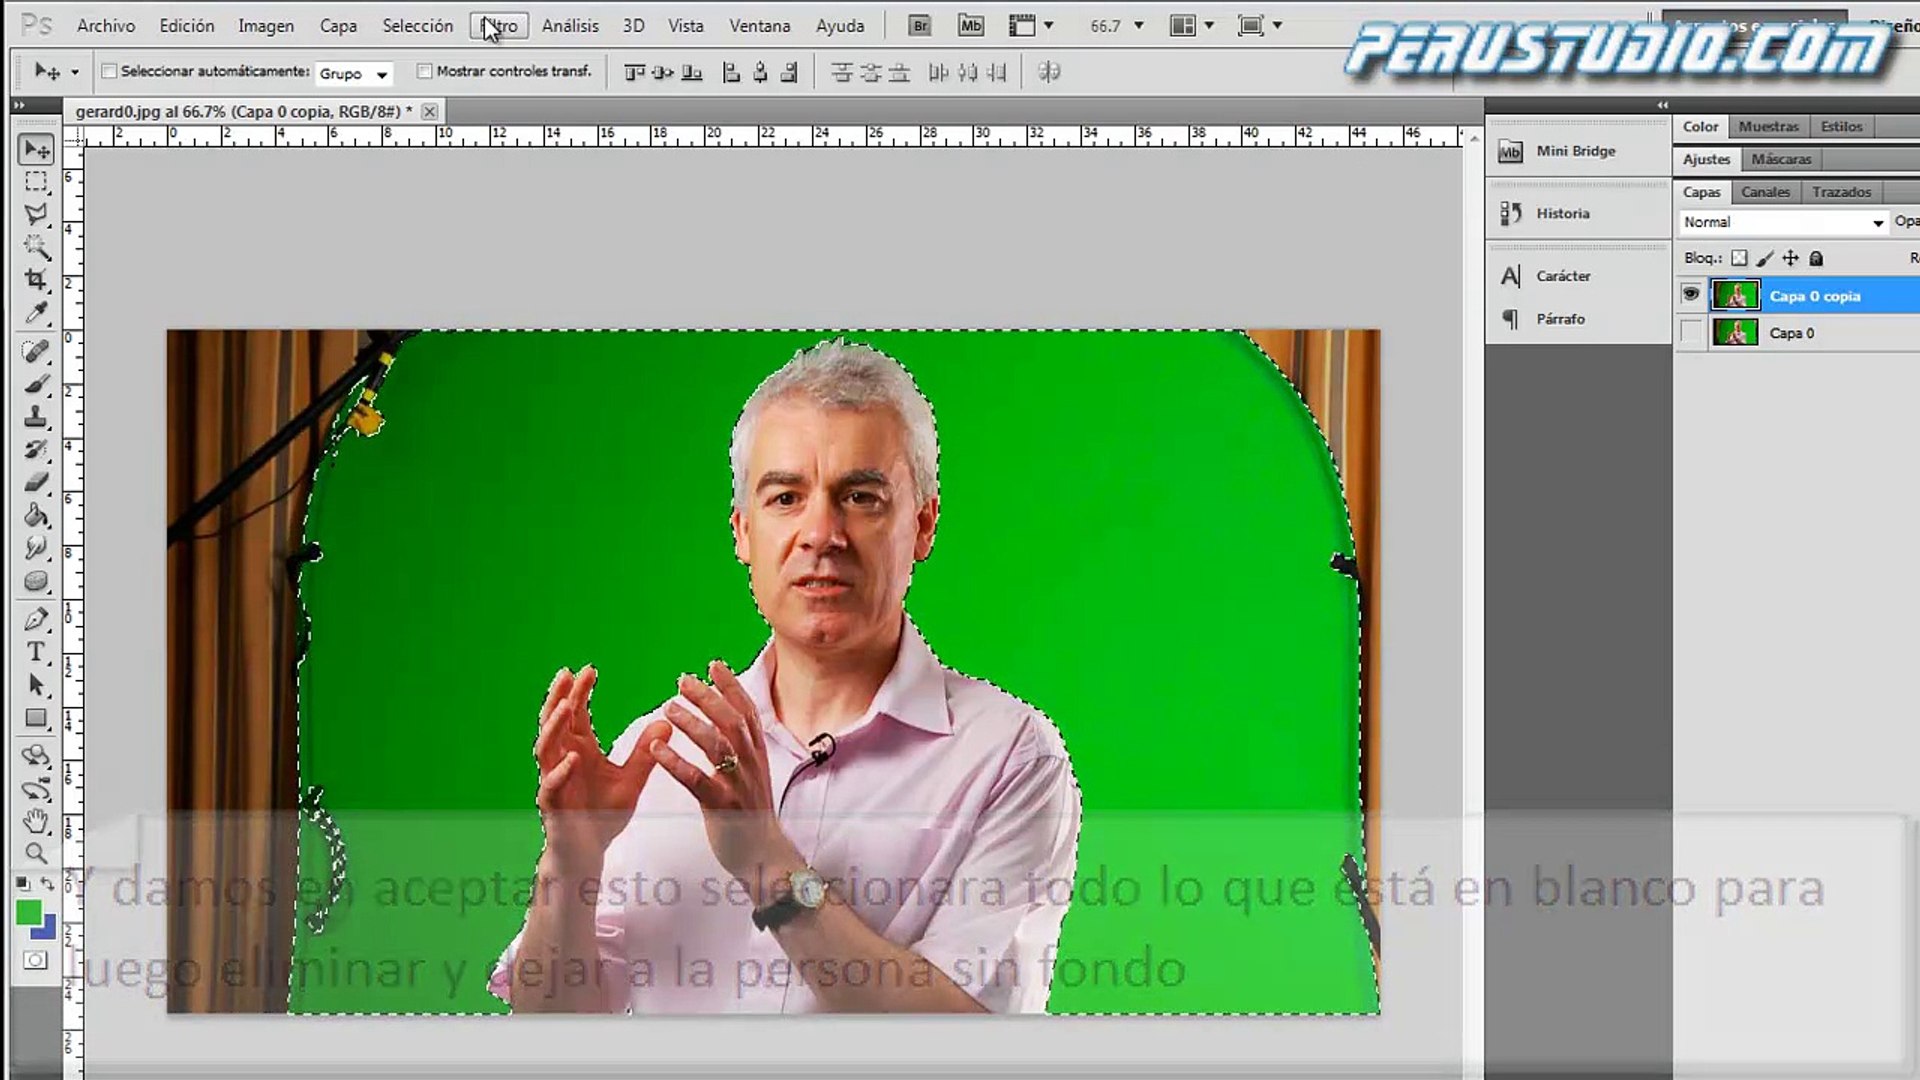Hide the Capa 0 copia layer
Screen dimensions: 1920x1080
1691,295
